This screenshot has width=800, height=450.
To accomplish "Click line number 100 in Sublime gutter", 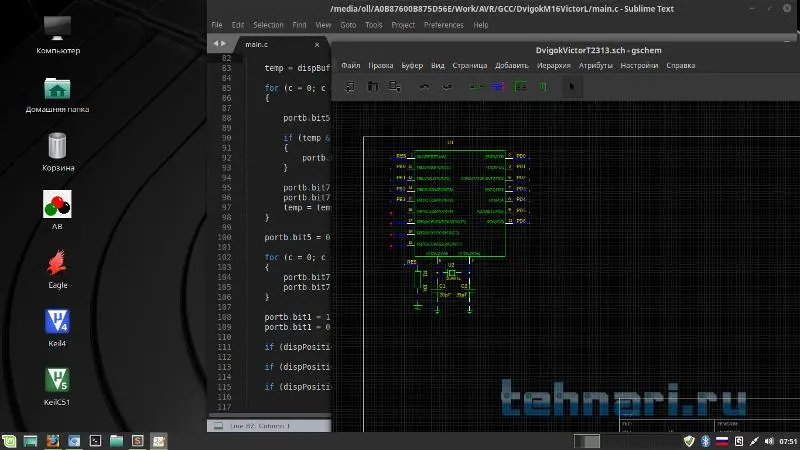I will (x=224, y=237).
